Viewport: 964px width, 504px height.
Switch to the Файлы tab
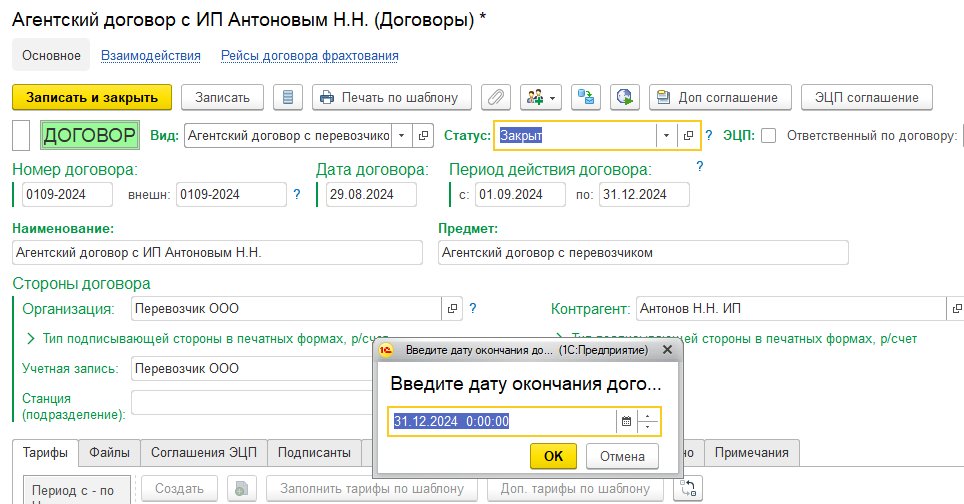click(109, 453)
